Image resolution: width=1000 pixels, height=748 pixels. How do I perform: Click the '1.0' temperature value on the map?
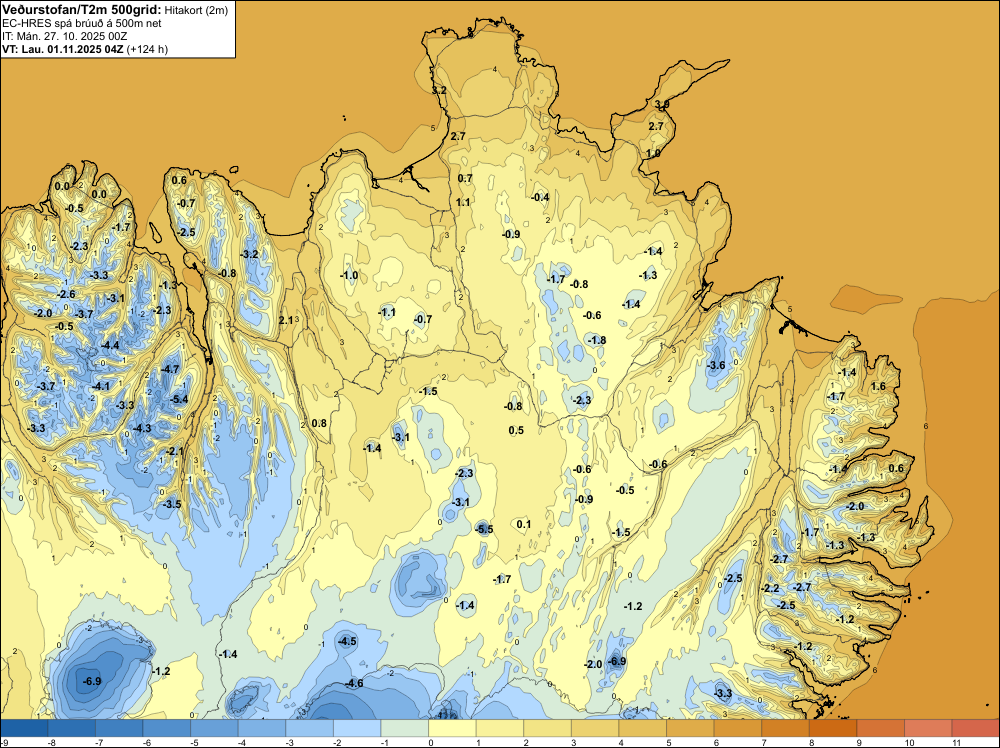(653, 153)
